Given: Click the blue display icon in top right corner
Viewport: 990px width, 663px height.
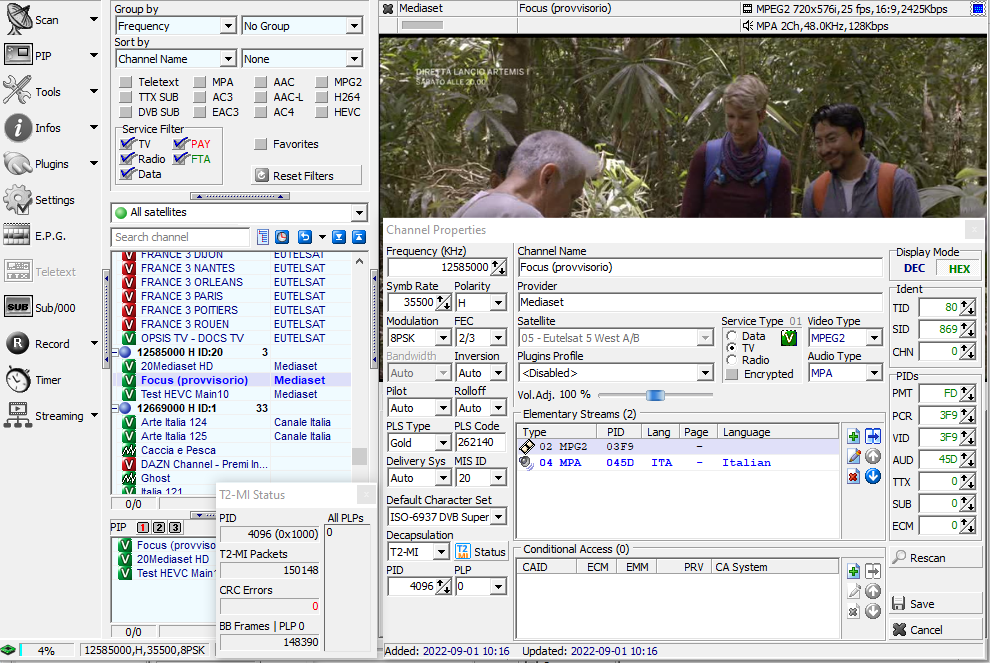Looking at the screenshot, I should 979,8.
